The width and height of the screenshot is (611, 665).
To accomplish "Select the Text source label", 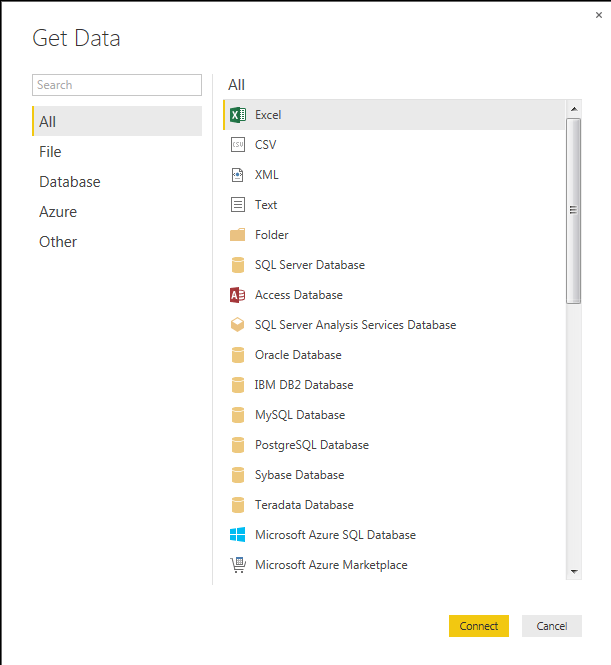I will coord(266,205).
